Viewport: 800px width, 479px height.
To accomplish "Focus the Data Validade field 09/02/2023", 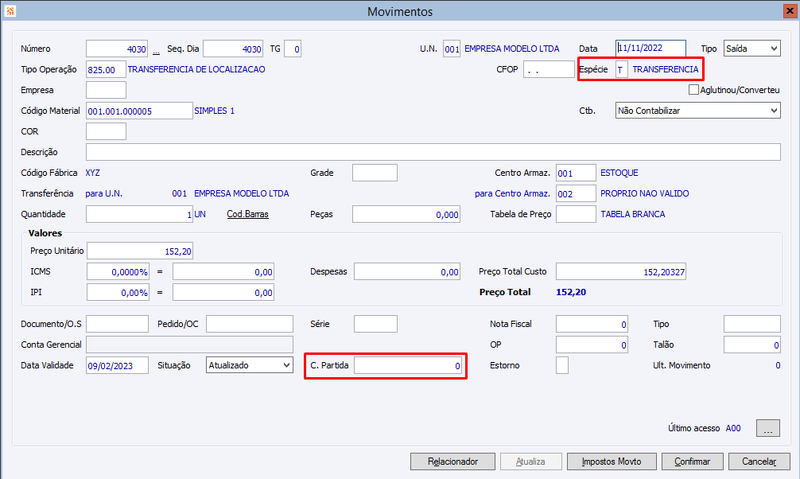I will pos(117,365).
